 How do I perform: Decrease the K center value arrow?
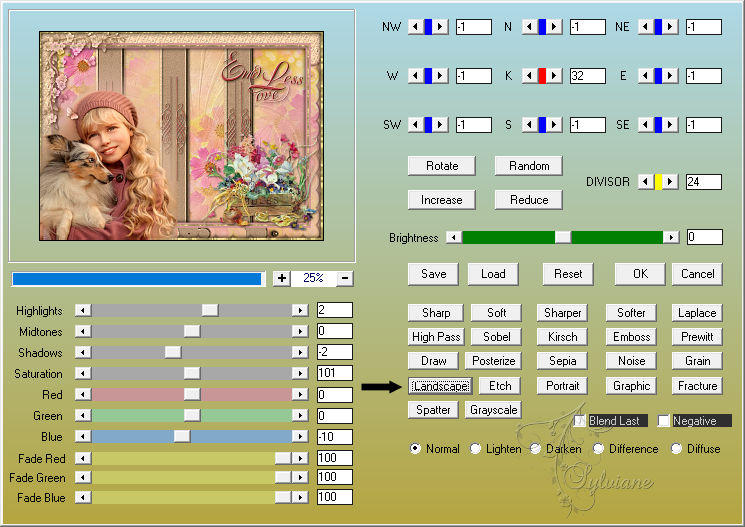click(x=530, y=76)
